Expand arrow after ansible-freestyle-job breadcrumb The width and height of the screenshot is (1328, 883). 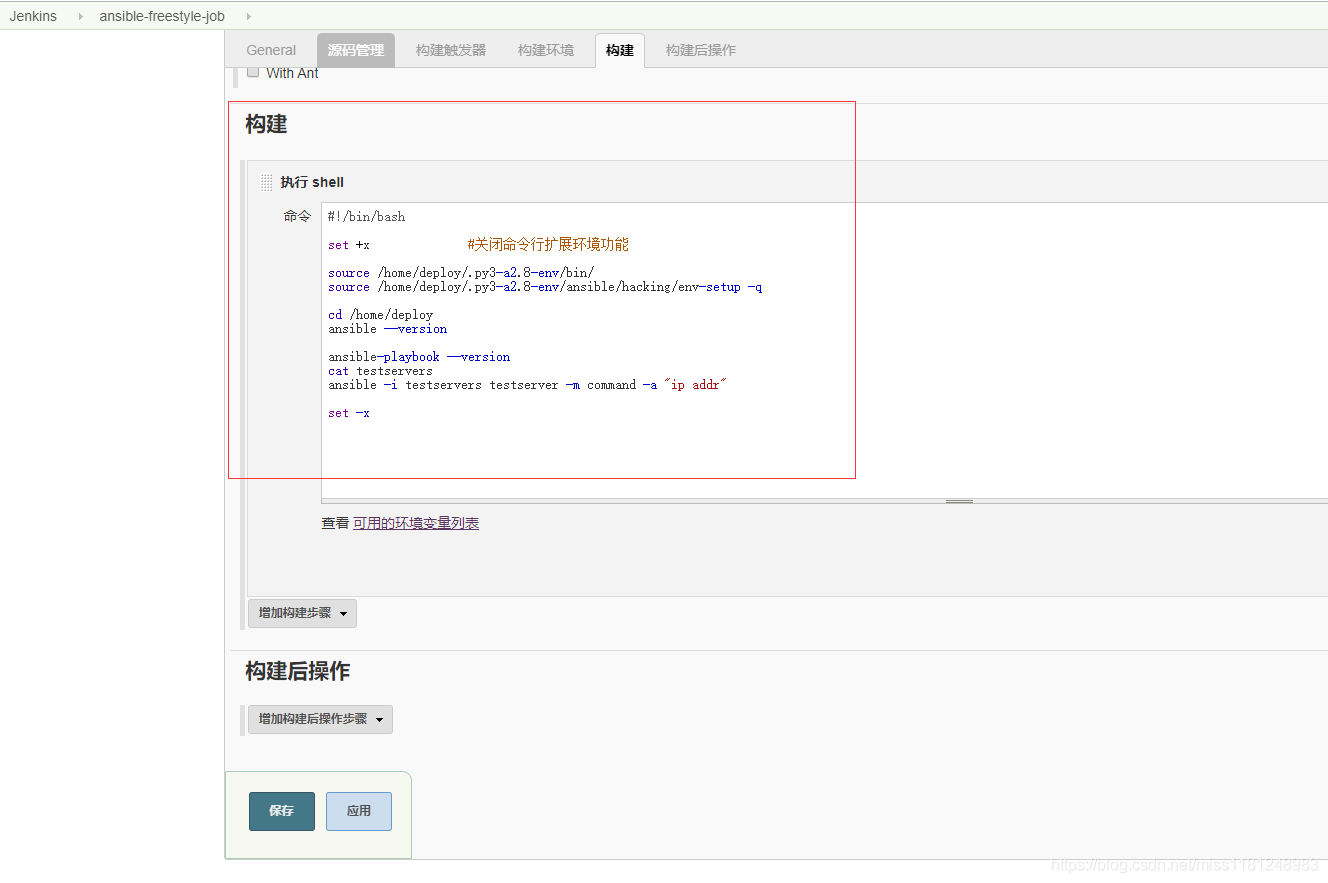pyautogui.click(x=248, y=16)
